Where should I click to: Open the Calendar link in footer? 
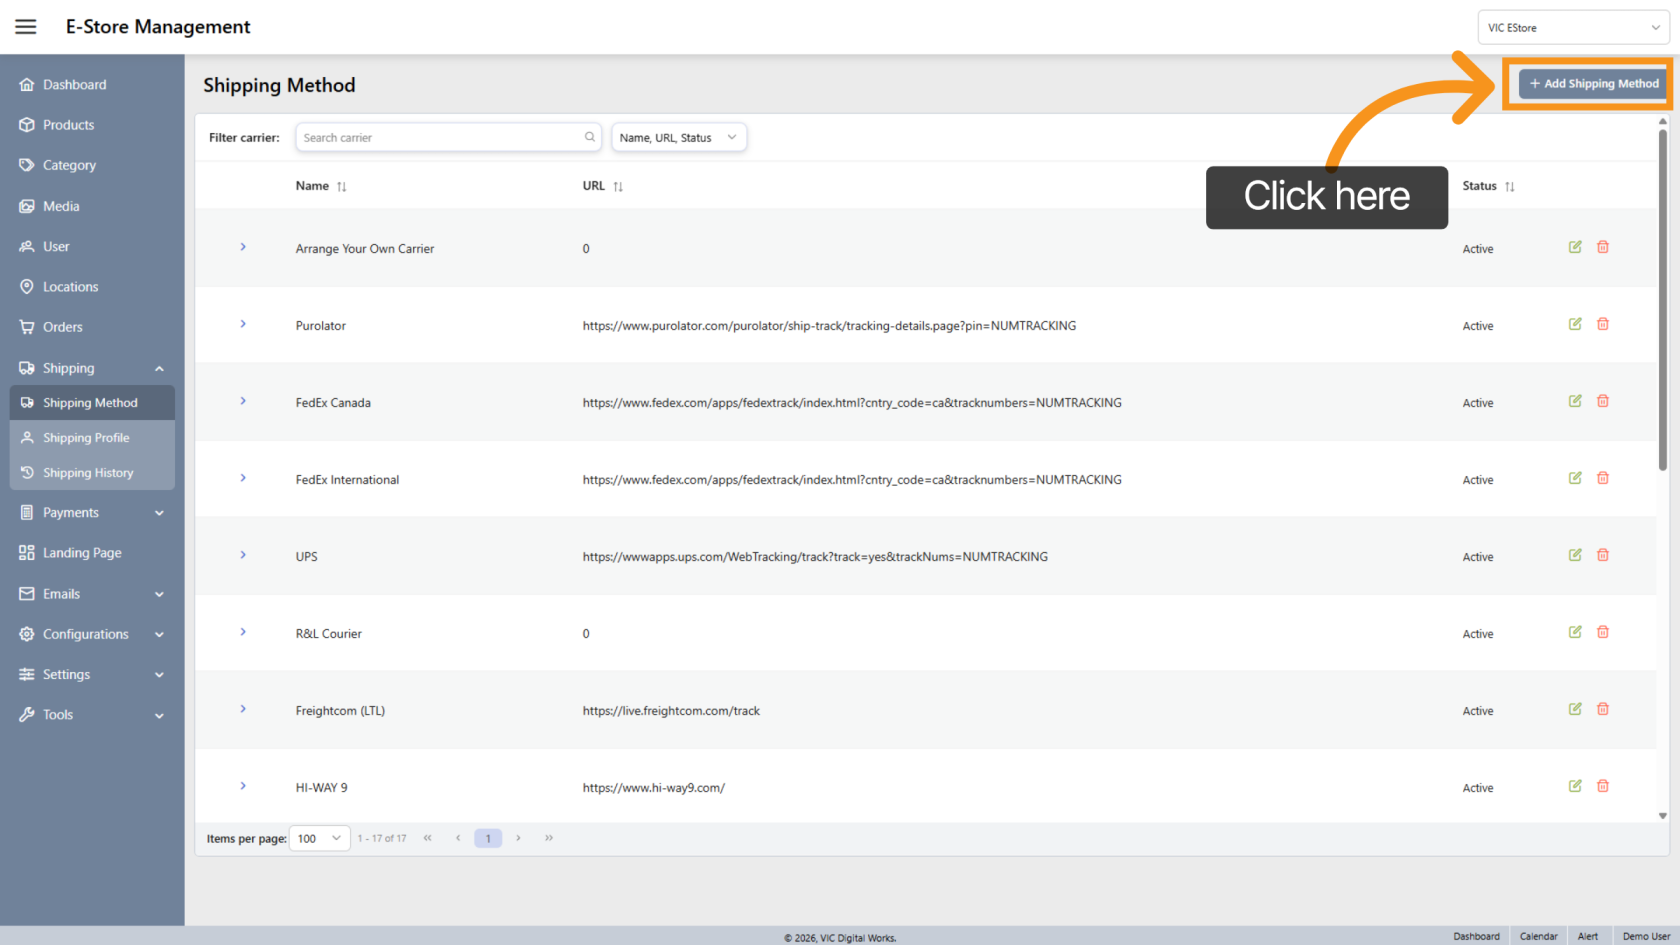pyautogui.click(x=1538, y=937)
